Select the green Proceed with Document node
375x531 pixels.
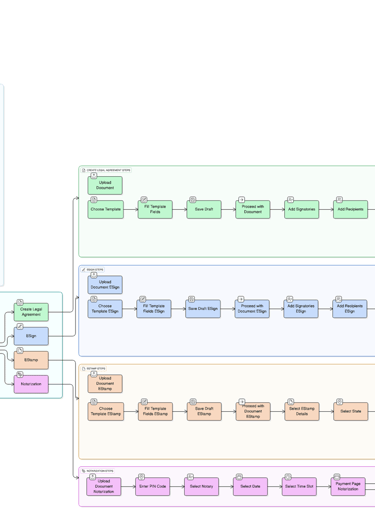click(x=253, y=209)
